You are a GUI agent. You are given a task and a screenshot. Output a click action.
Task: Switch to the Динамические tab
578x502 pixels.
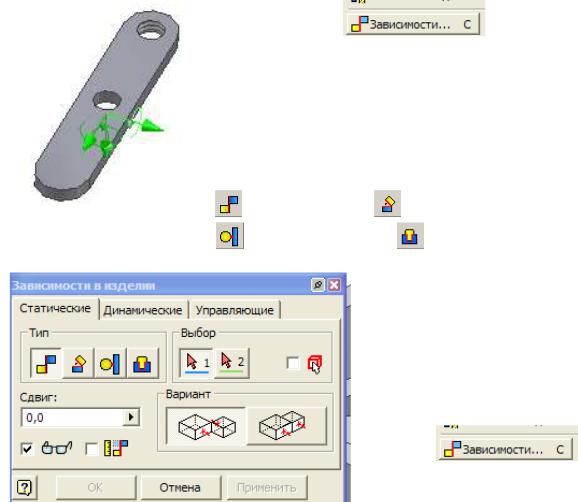coord(143,310)
